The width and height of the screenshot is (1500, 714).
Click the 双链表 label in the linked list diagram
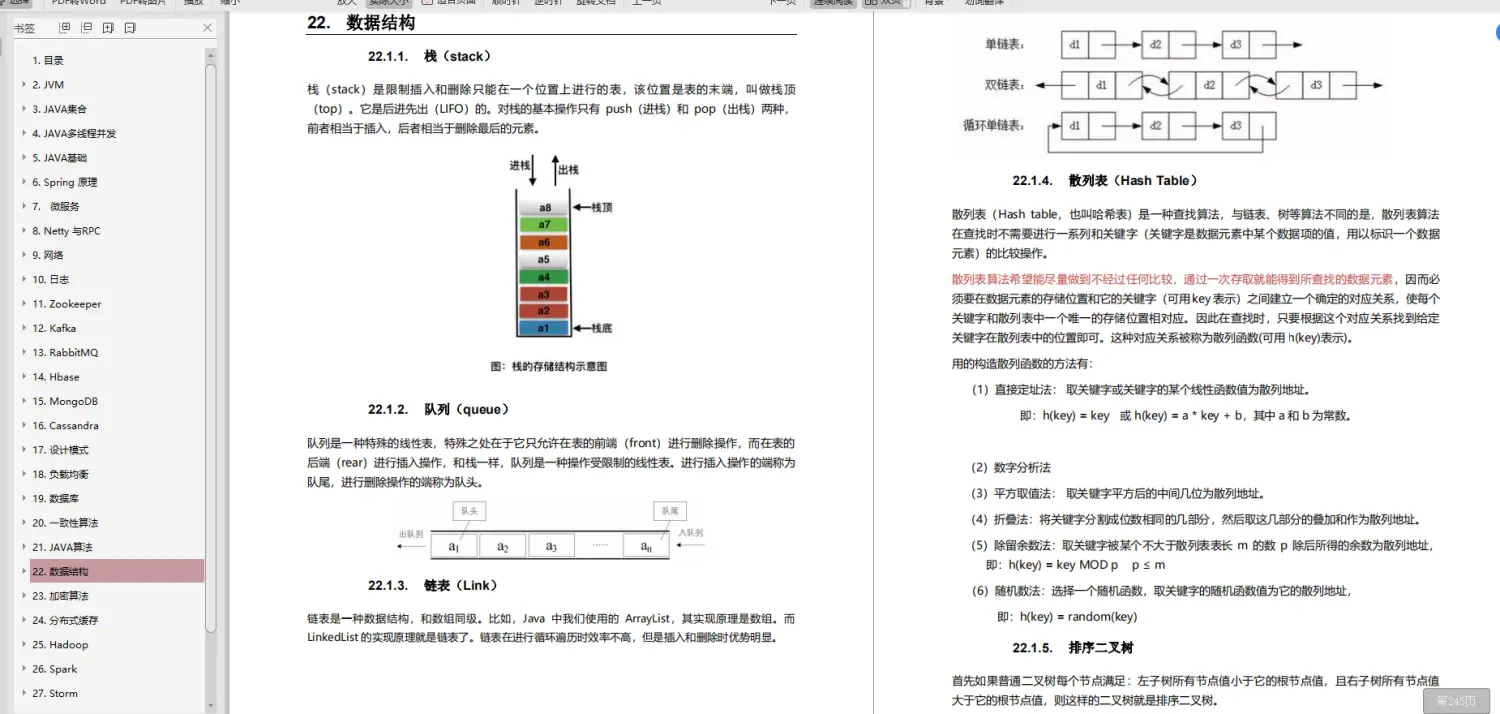tap(1004, 85)
